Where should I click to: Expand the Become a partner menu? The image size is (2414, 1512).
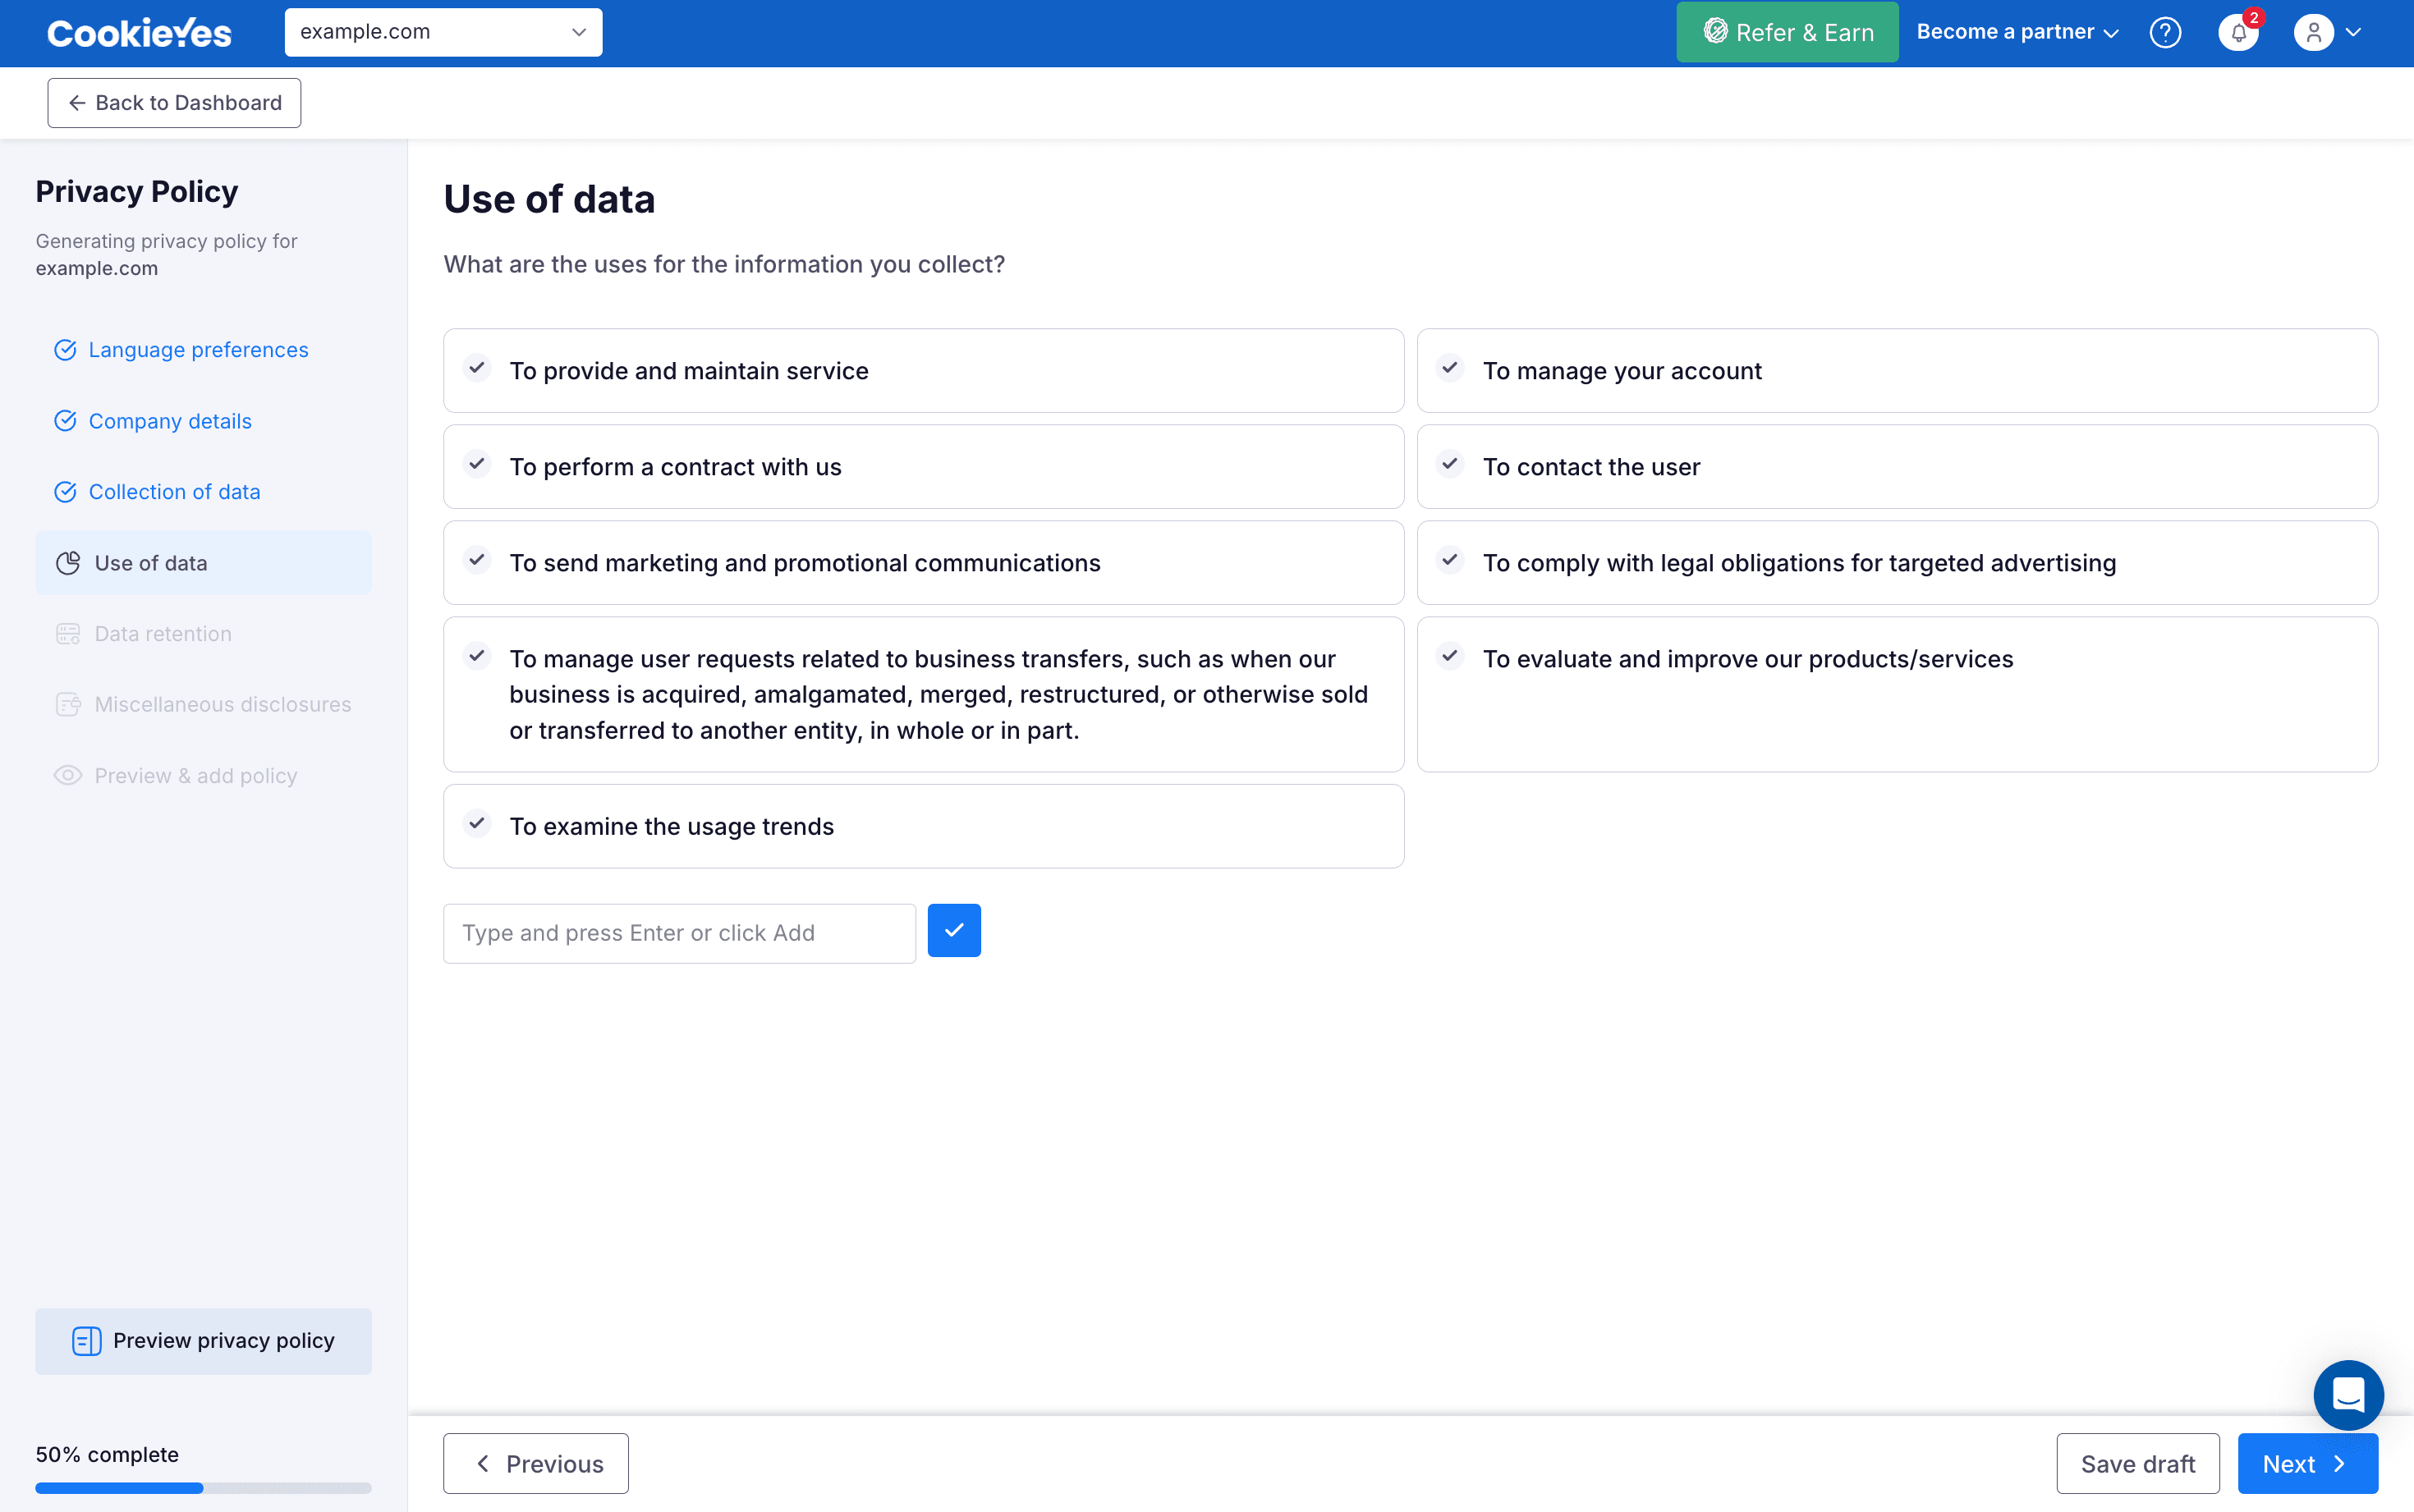(x=2017, y=32)
